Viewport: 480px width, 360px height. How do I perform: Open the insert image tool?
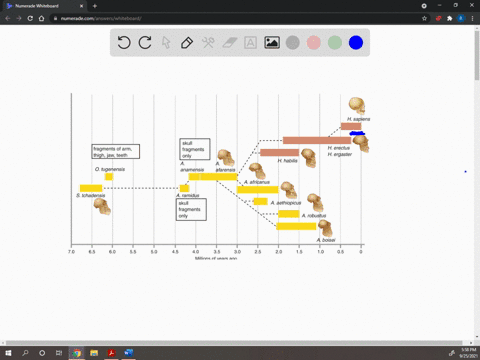coord(272,43)
